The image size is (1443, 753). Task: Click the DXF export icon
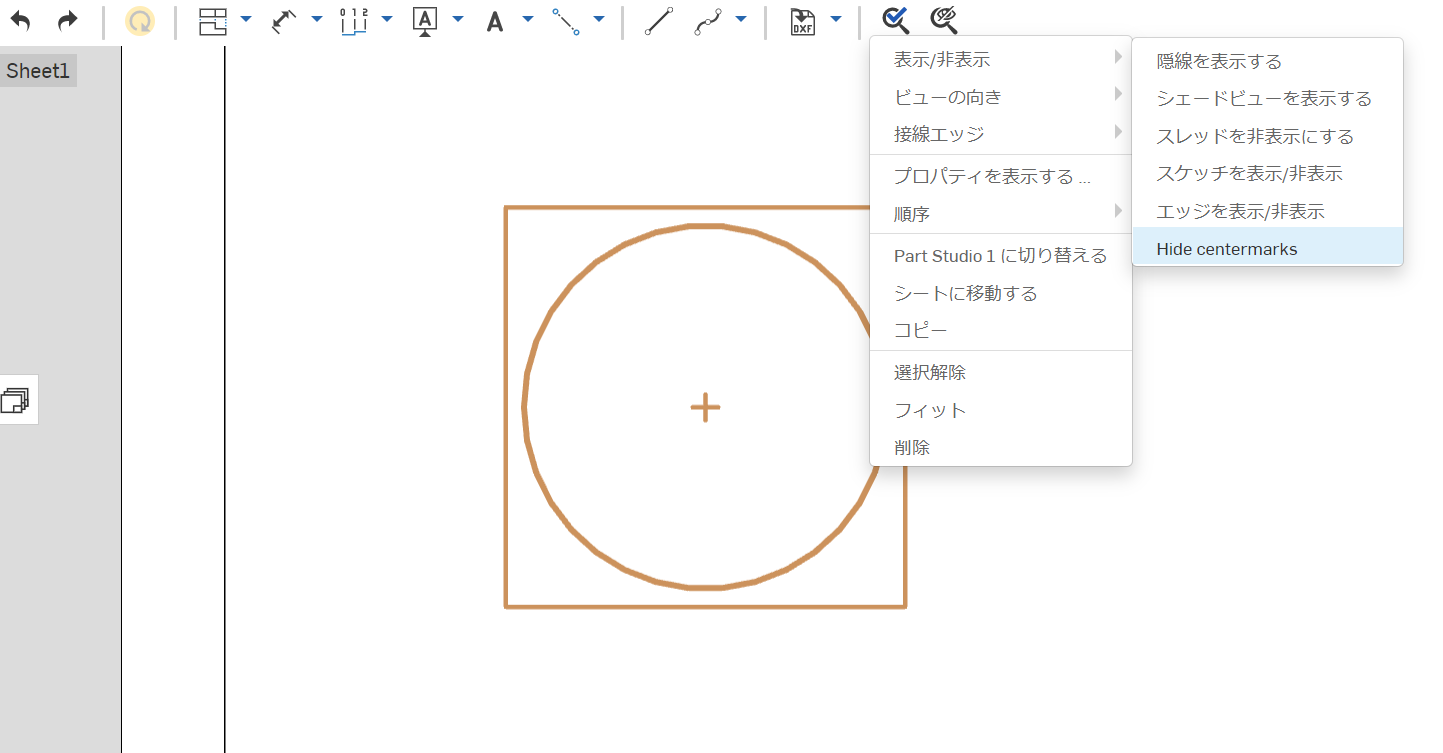click(x=802, y=21)
